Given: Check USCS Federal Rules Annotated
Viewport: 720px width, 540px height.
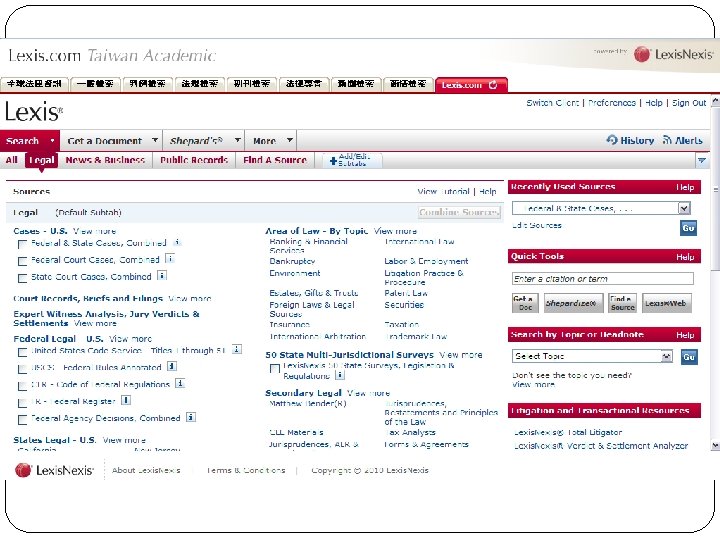Looking at the screenshot, I should [22, 369].
